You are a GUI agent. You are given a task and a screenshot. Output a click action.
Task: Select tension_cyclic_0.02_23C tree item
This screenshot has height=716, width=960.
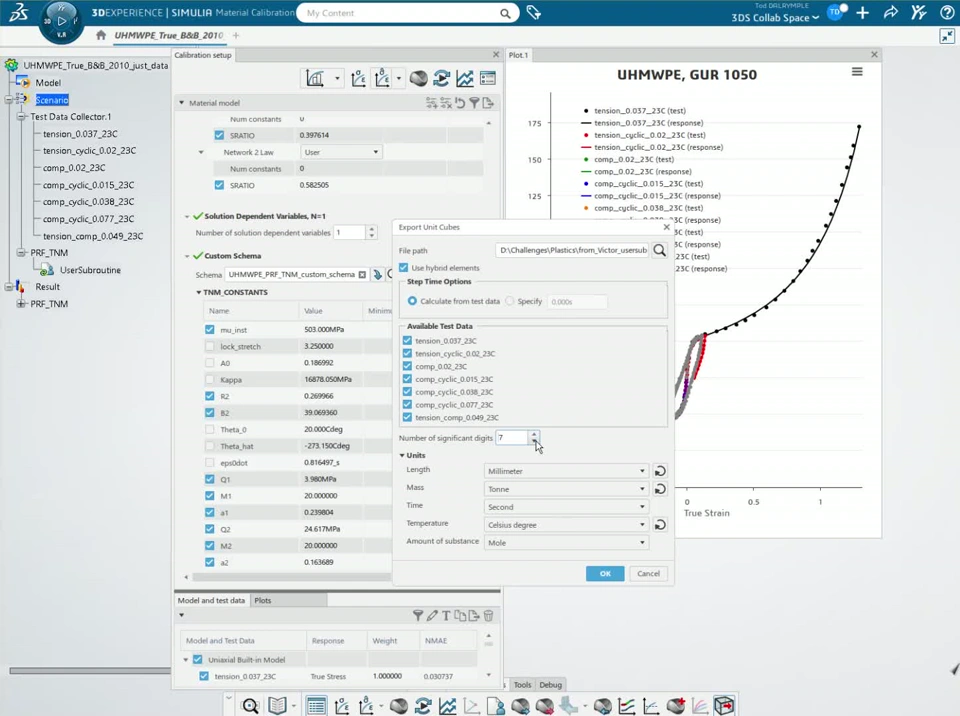point(89,151)
